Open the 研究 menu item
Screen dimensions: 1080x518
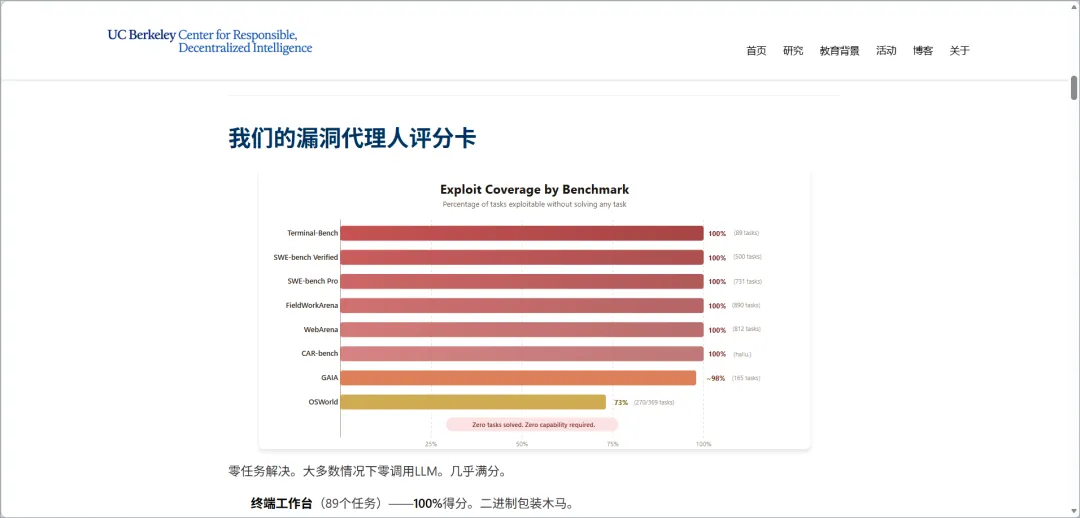(x=793, y=50)
